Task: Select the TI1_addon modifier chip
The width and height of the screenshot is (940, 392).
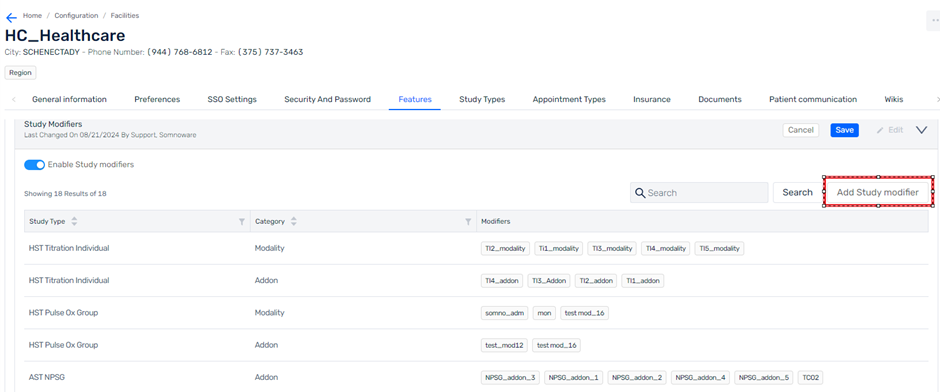Action: pyautogui.click(x=643, y=281)
